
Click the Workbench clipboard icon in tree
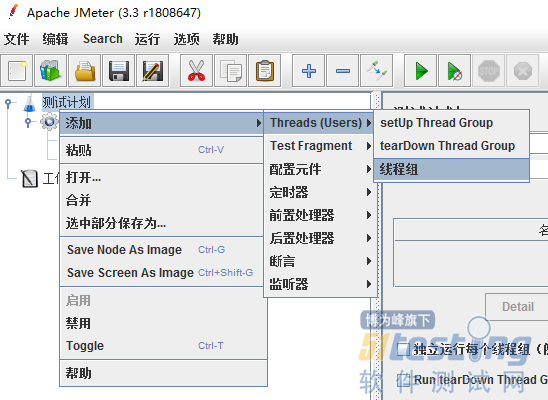coord(29,179)
